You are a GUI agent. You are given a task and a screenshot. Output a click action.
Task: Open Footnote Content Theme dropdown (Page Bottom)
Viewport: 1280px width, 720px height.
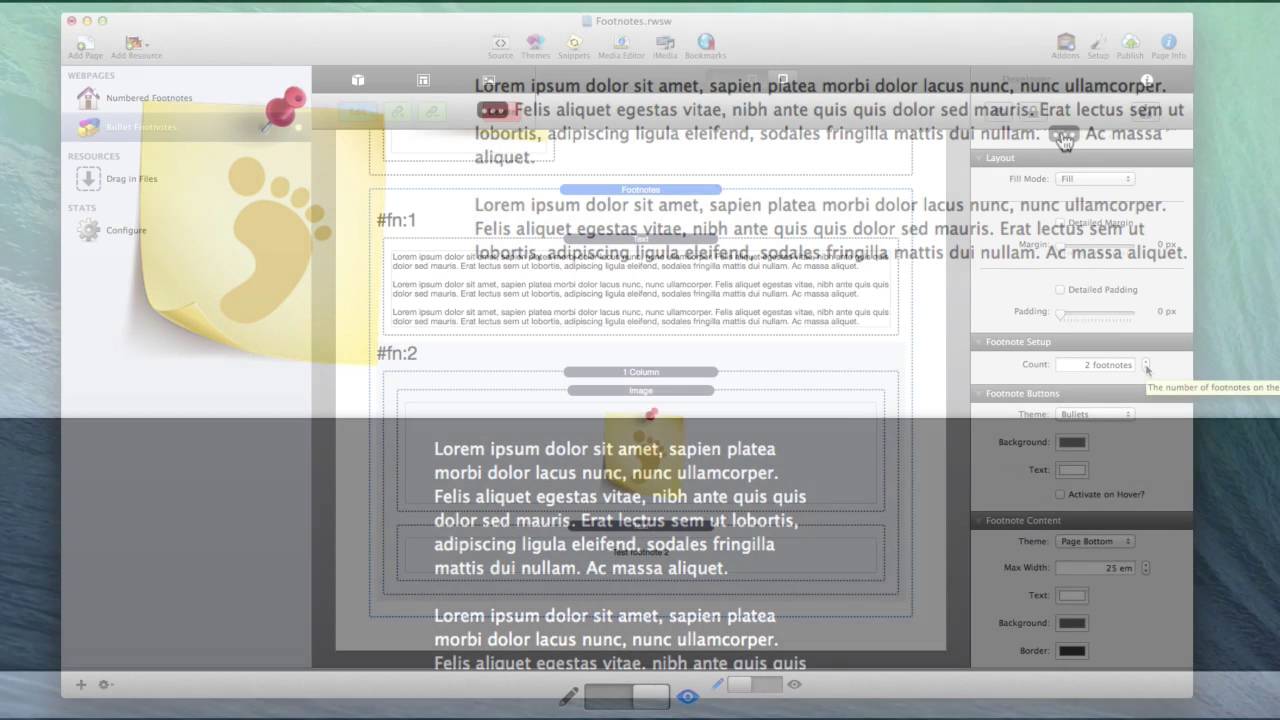[x=1095, y=541]
